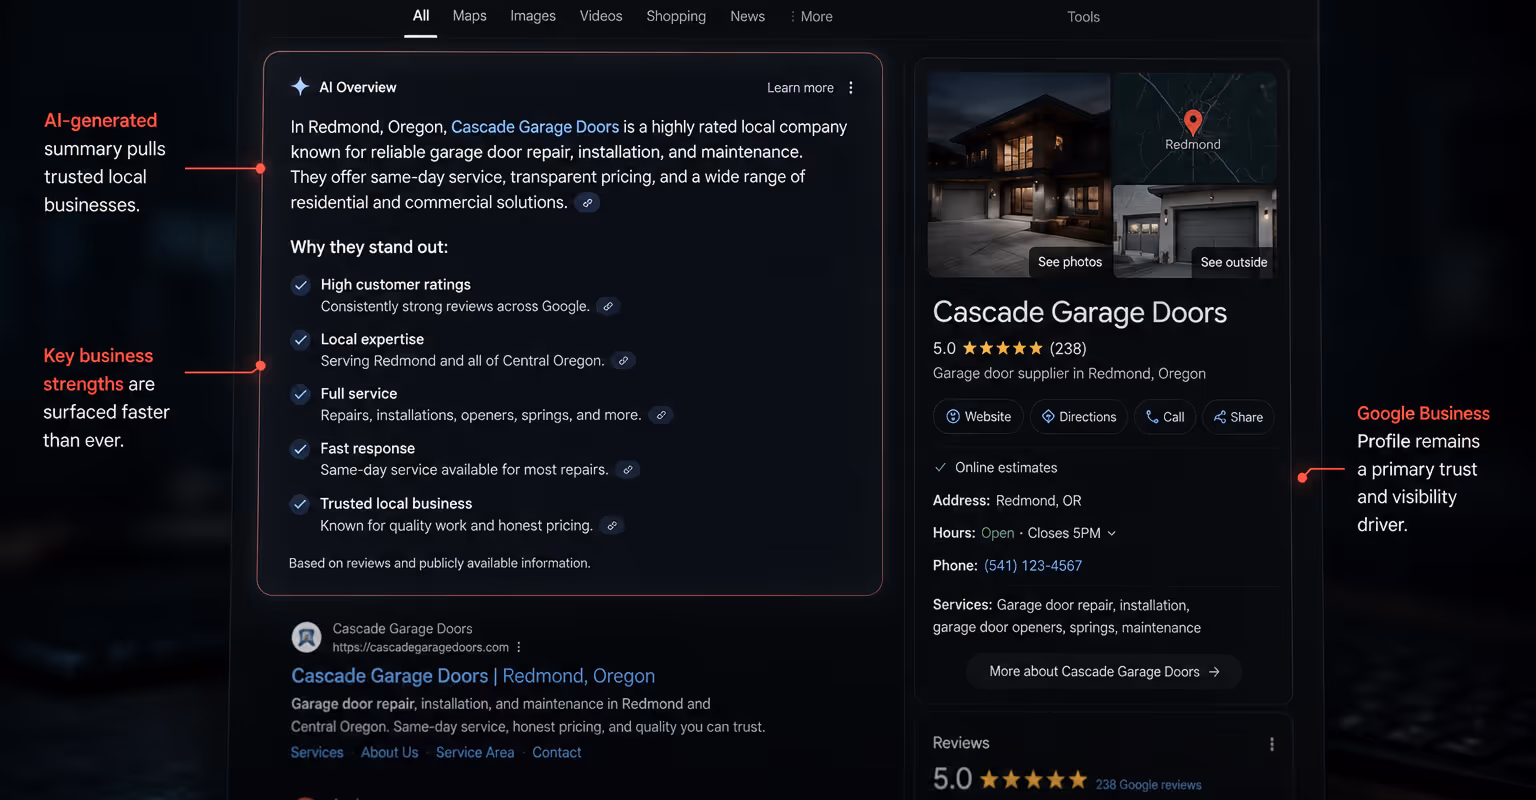The height and width of the screenshot is (800, 1536).
Task: Click the Directions button
Action: (1079, 417)
